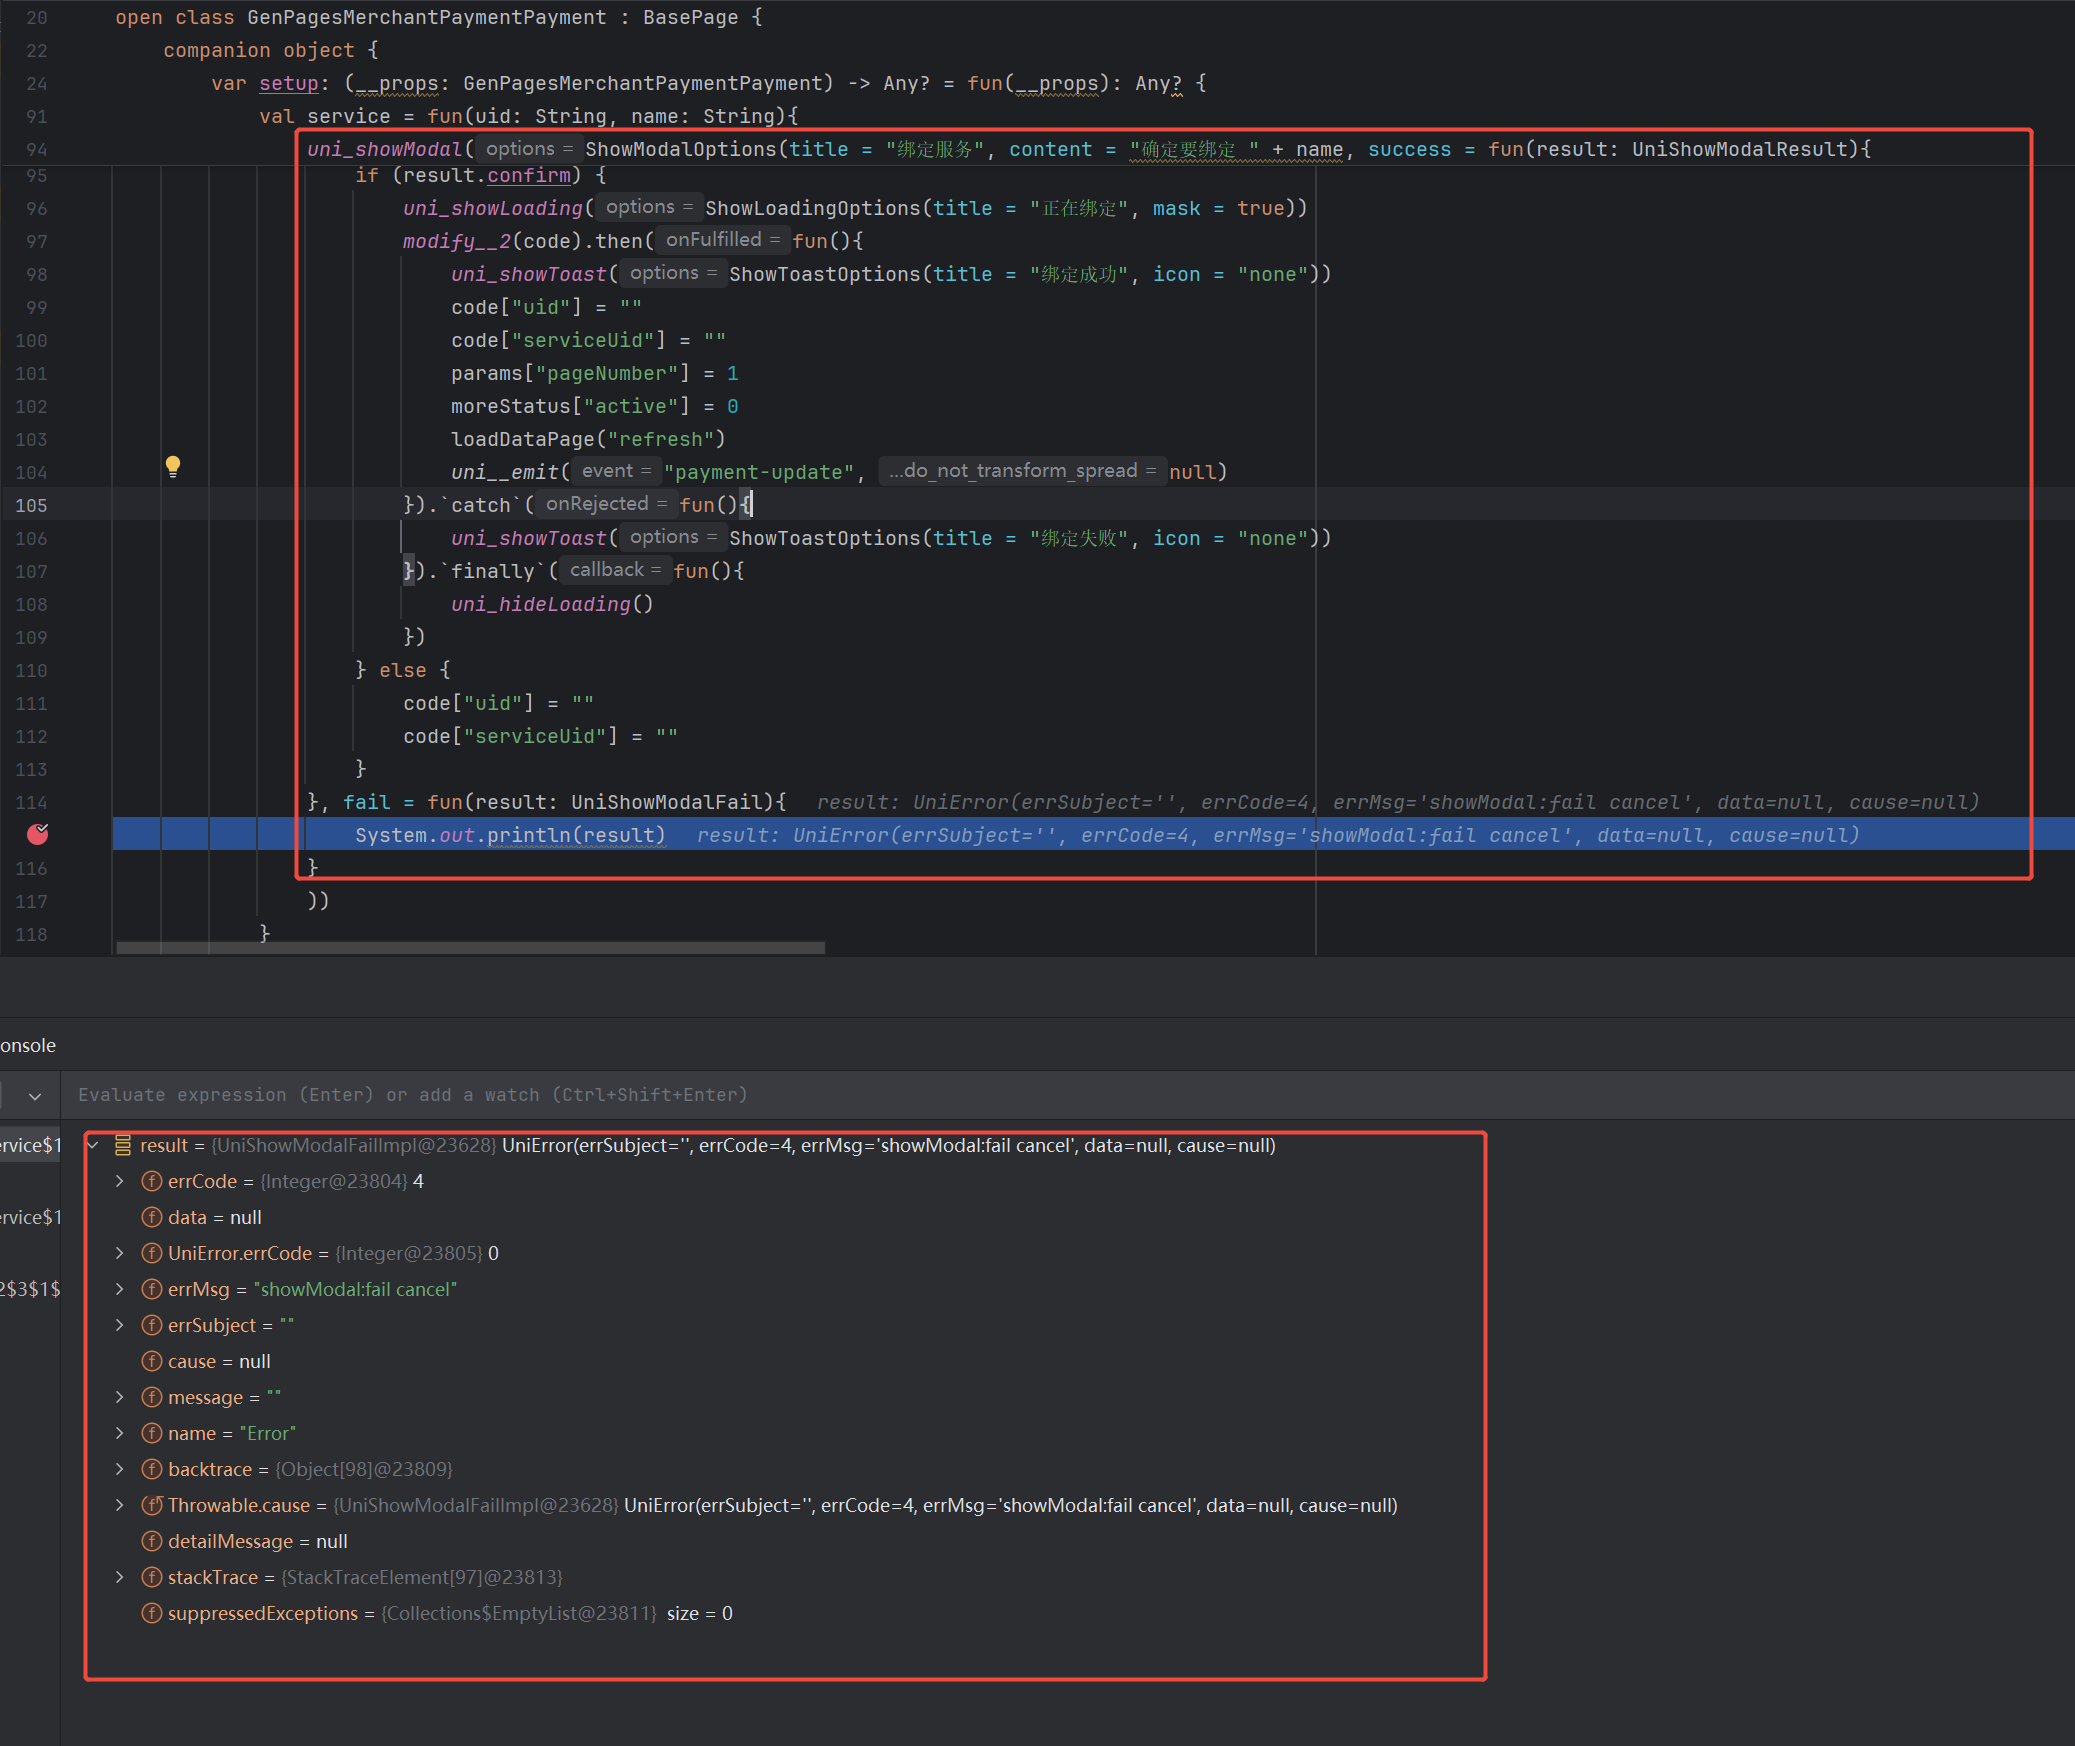Expand the backtrace Object array node

coord(120,1469)
